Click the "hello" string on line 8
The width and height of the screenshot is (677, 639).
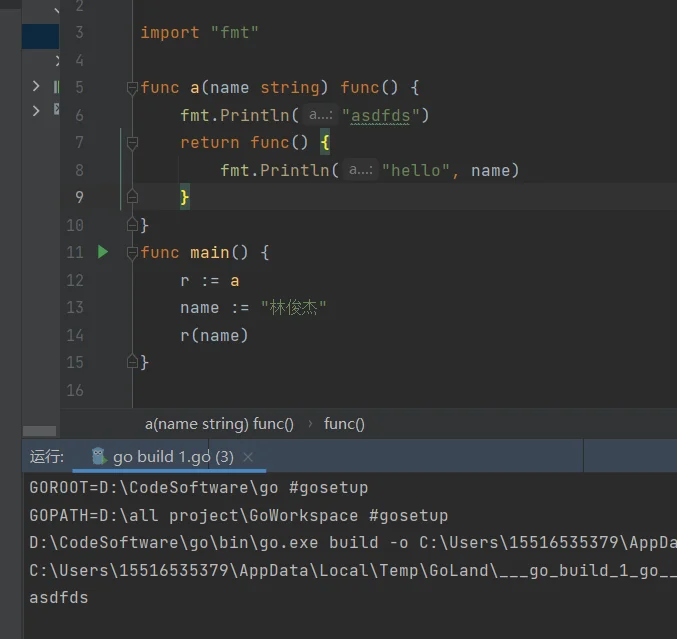coord(415,171)
